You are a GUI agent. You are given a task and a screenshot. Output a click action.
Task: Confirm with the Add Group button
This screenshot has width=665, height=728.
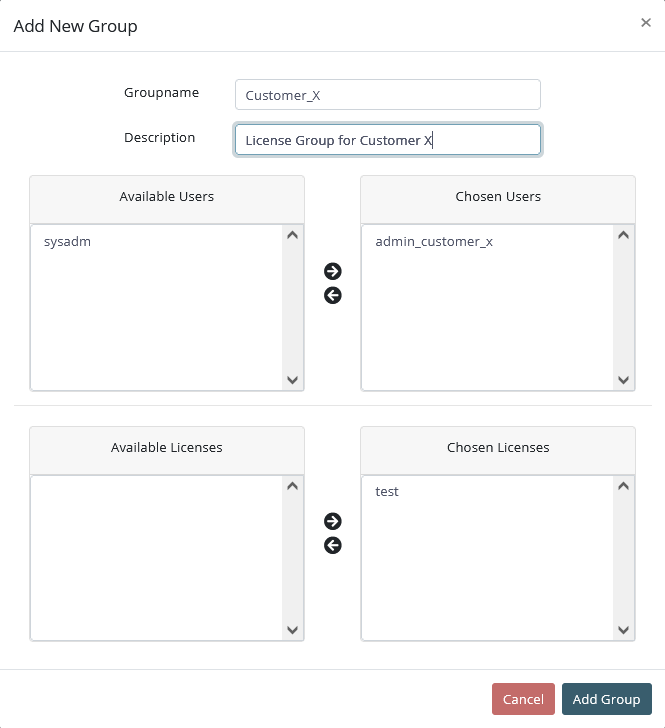[606, 699]
